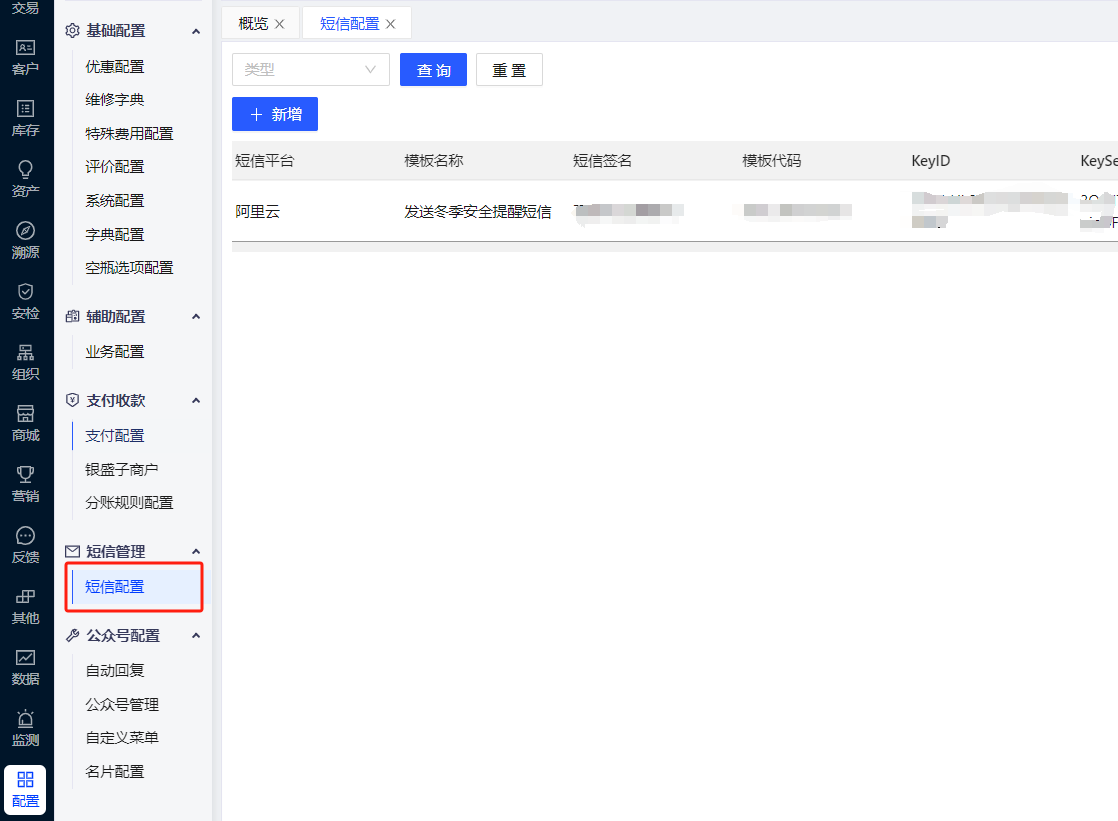
Task: Open 系统配置 in the sidebar
Action: [x=115, y=200]
